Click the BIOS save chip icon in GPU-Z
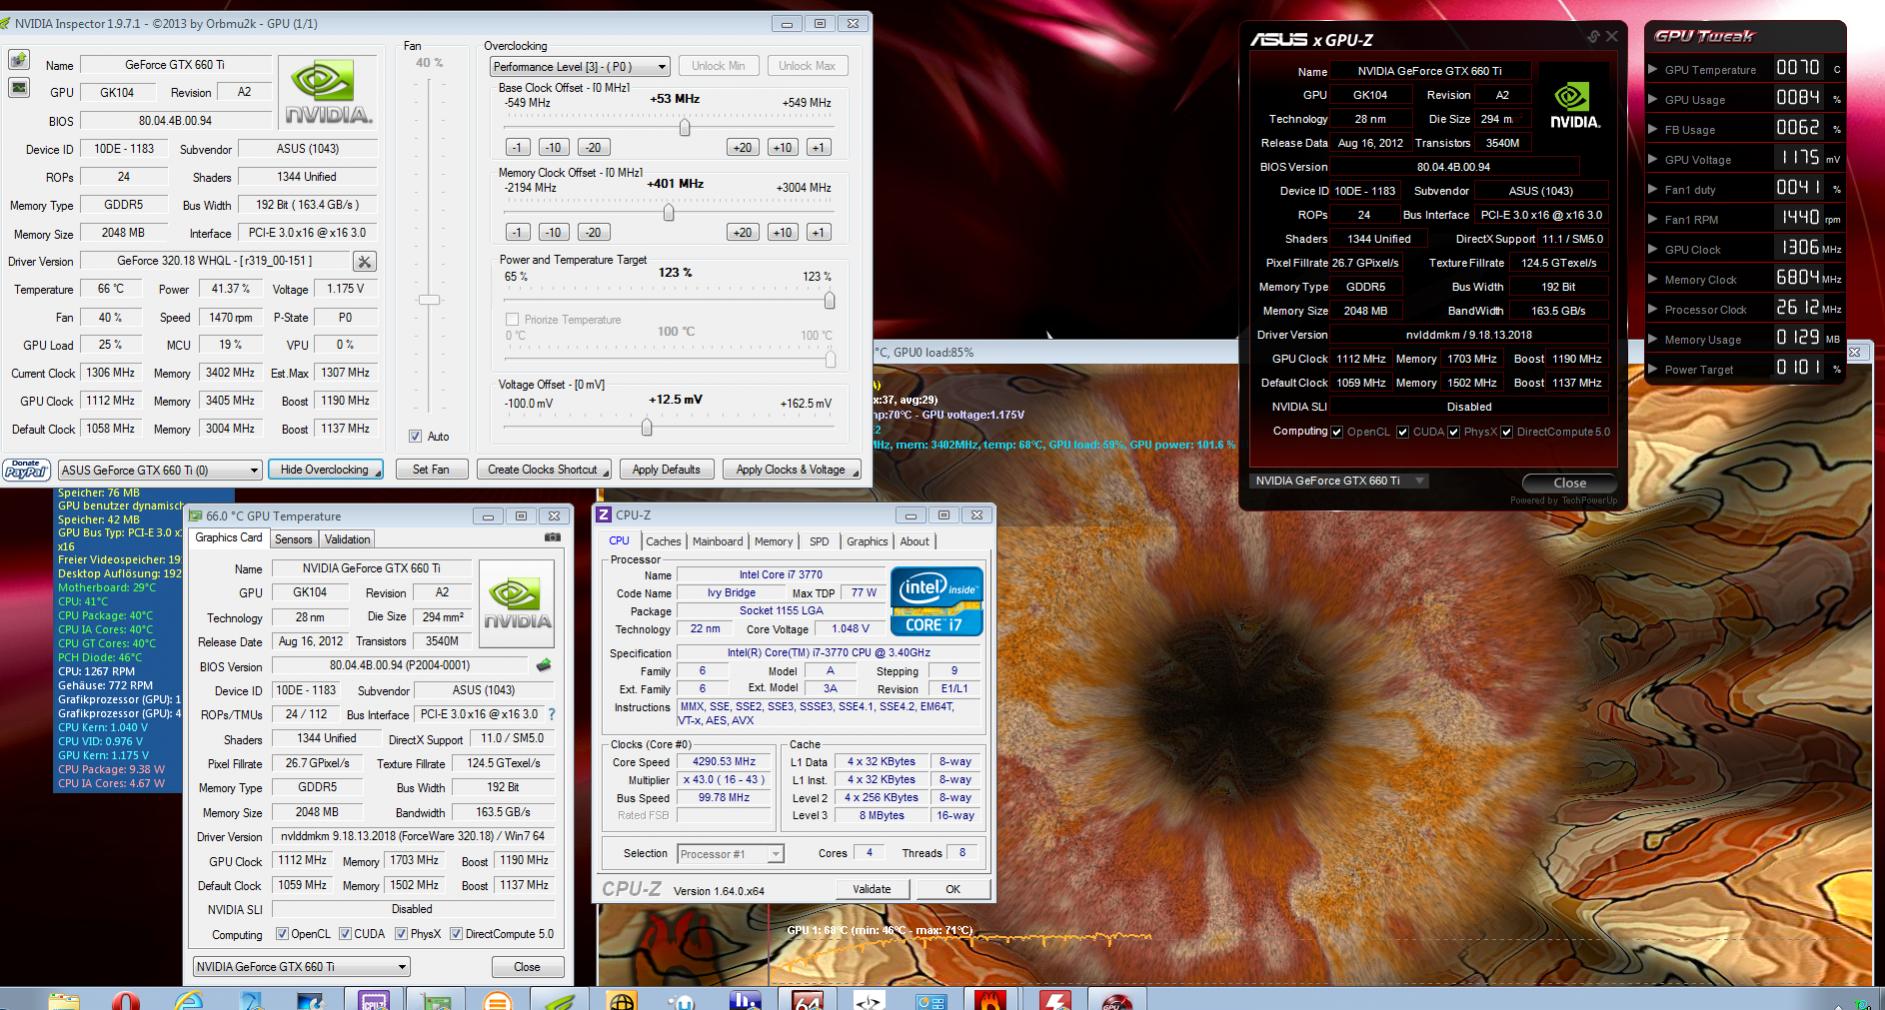The width and height of the screenshot is (1885, 1010). pyautogui.click(x=544, y=665)
